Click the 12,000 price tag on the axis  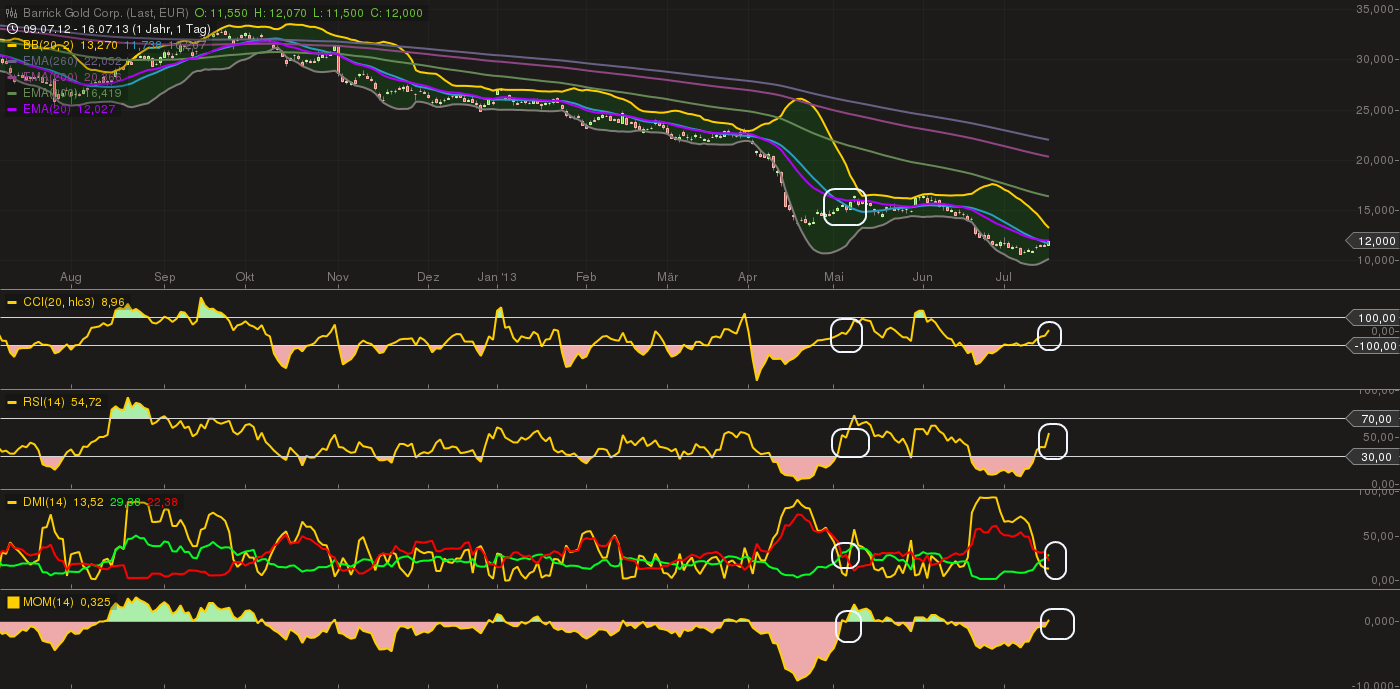(1374, 241)
